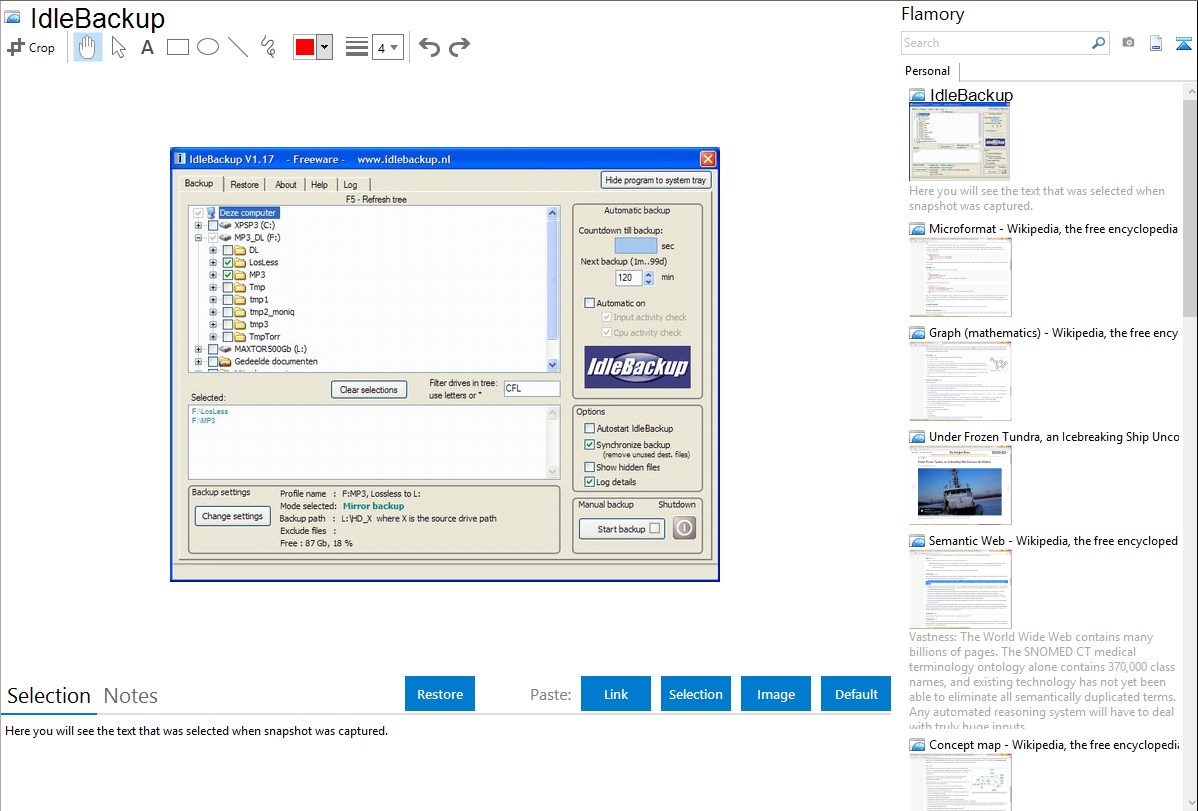Image resolution: width=1198 pixels, height=811 pixels.
Task: Switch to the Notes tab
Action: [x=130, y=696]
